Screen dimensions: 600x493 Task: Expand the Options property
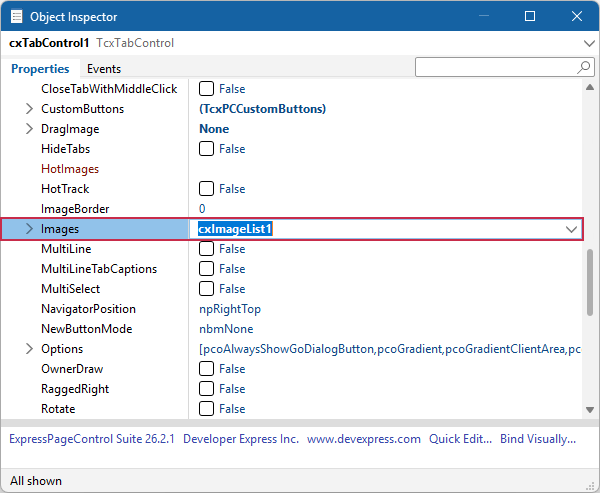pos(29,349)
